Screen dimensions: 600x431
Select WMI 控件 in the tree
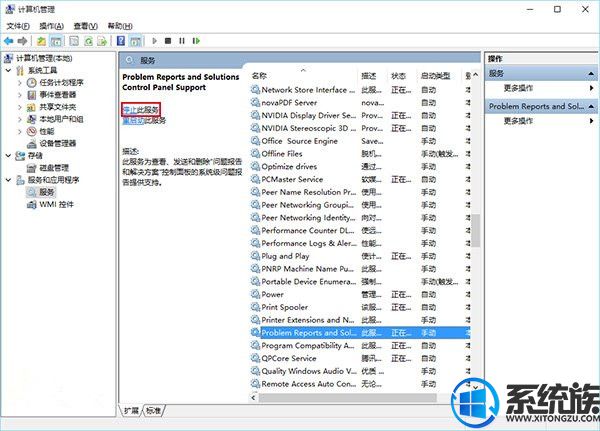coord(56,204)
